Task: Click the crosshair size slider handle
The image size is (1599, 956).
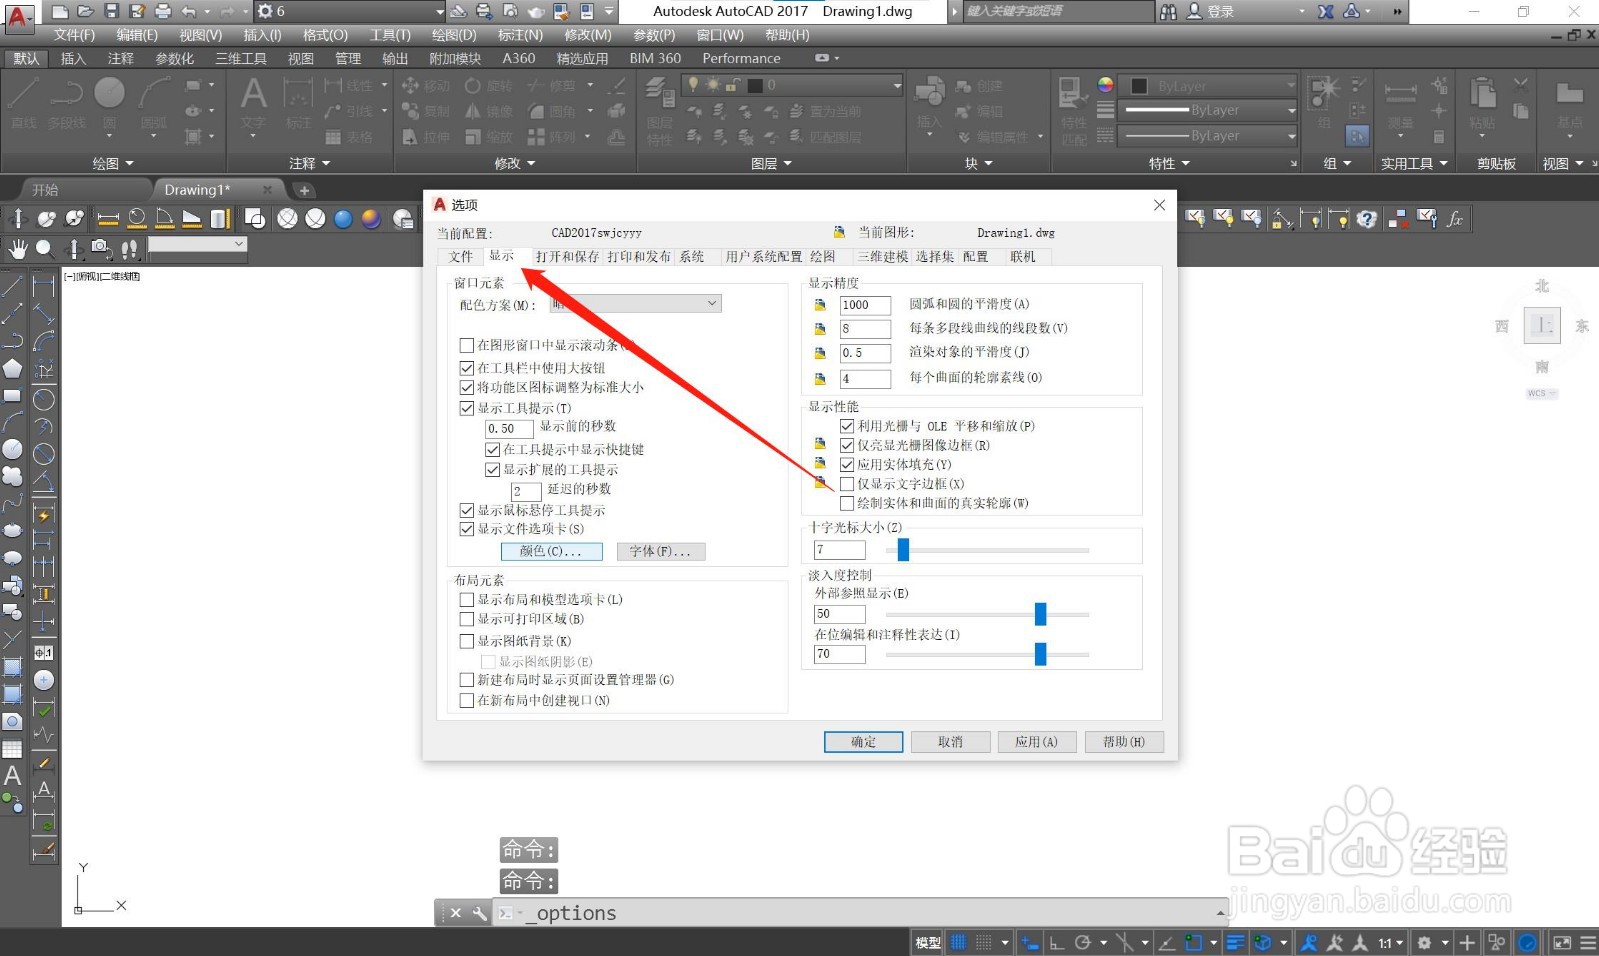Action: point(903,549)
